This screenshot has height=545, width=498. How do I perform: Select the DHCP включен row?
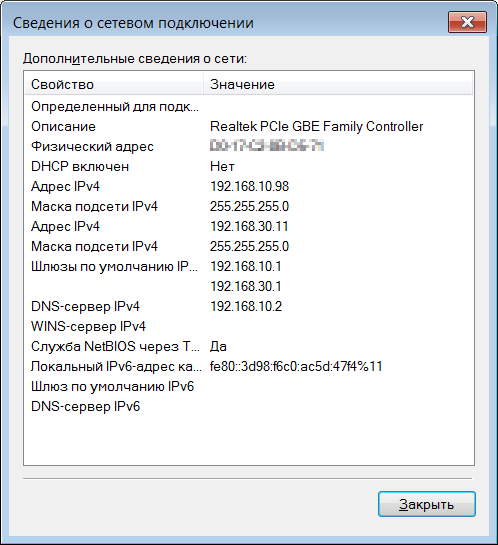[x=249, y=166]
